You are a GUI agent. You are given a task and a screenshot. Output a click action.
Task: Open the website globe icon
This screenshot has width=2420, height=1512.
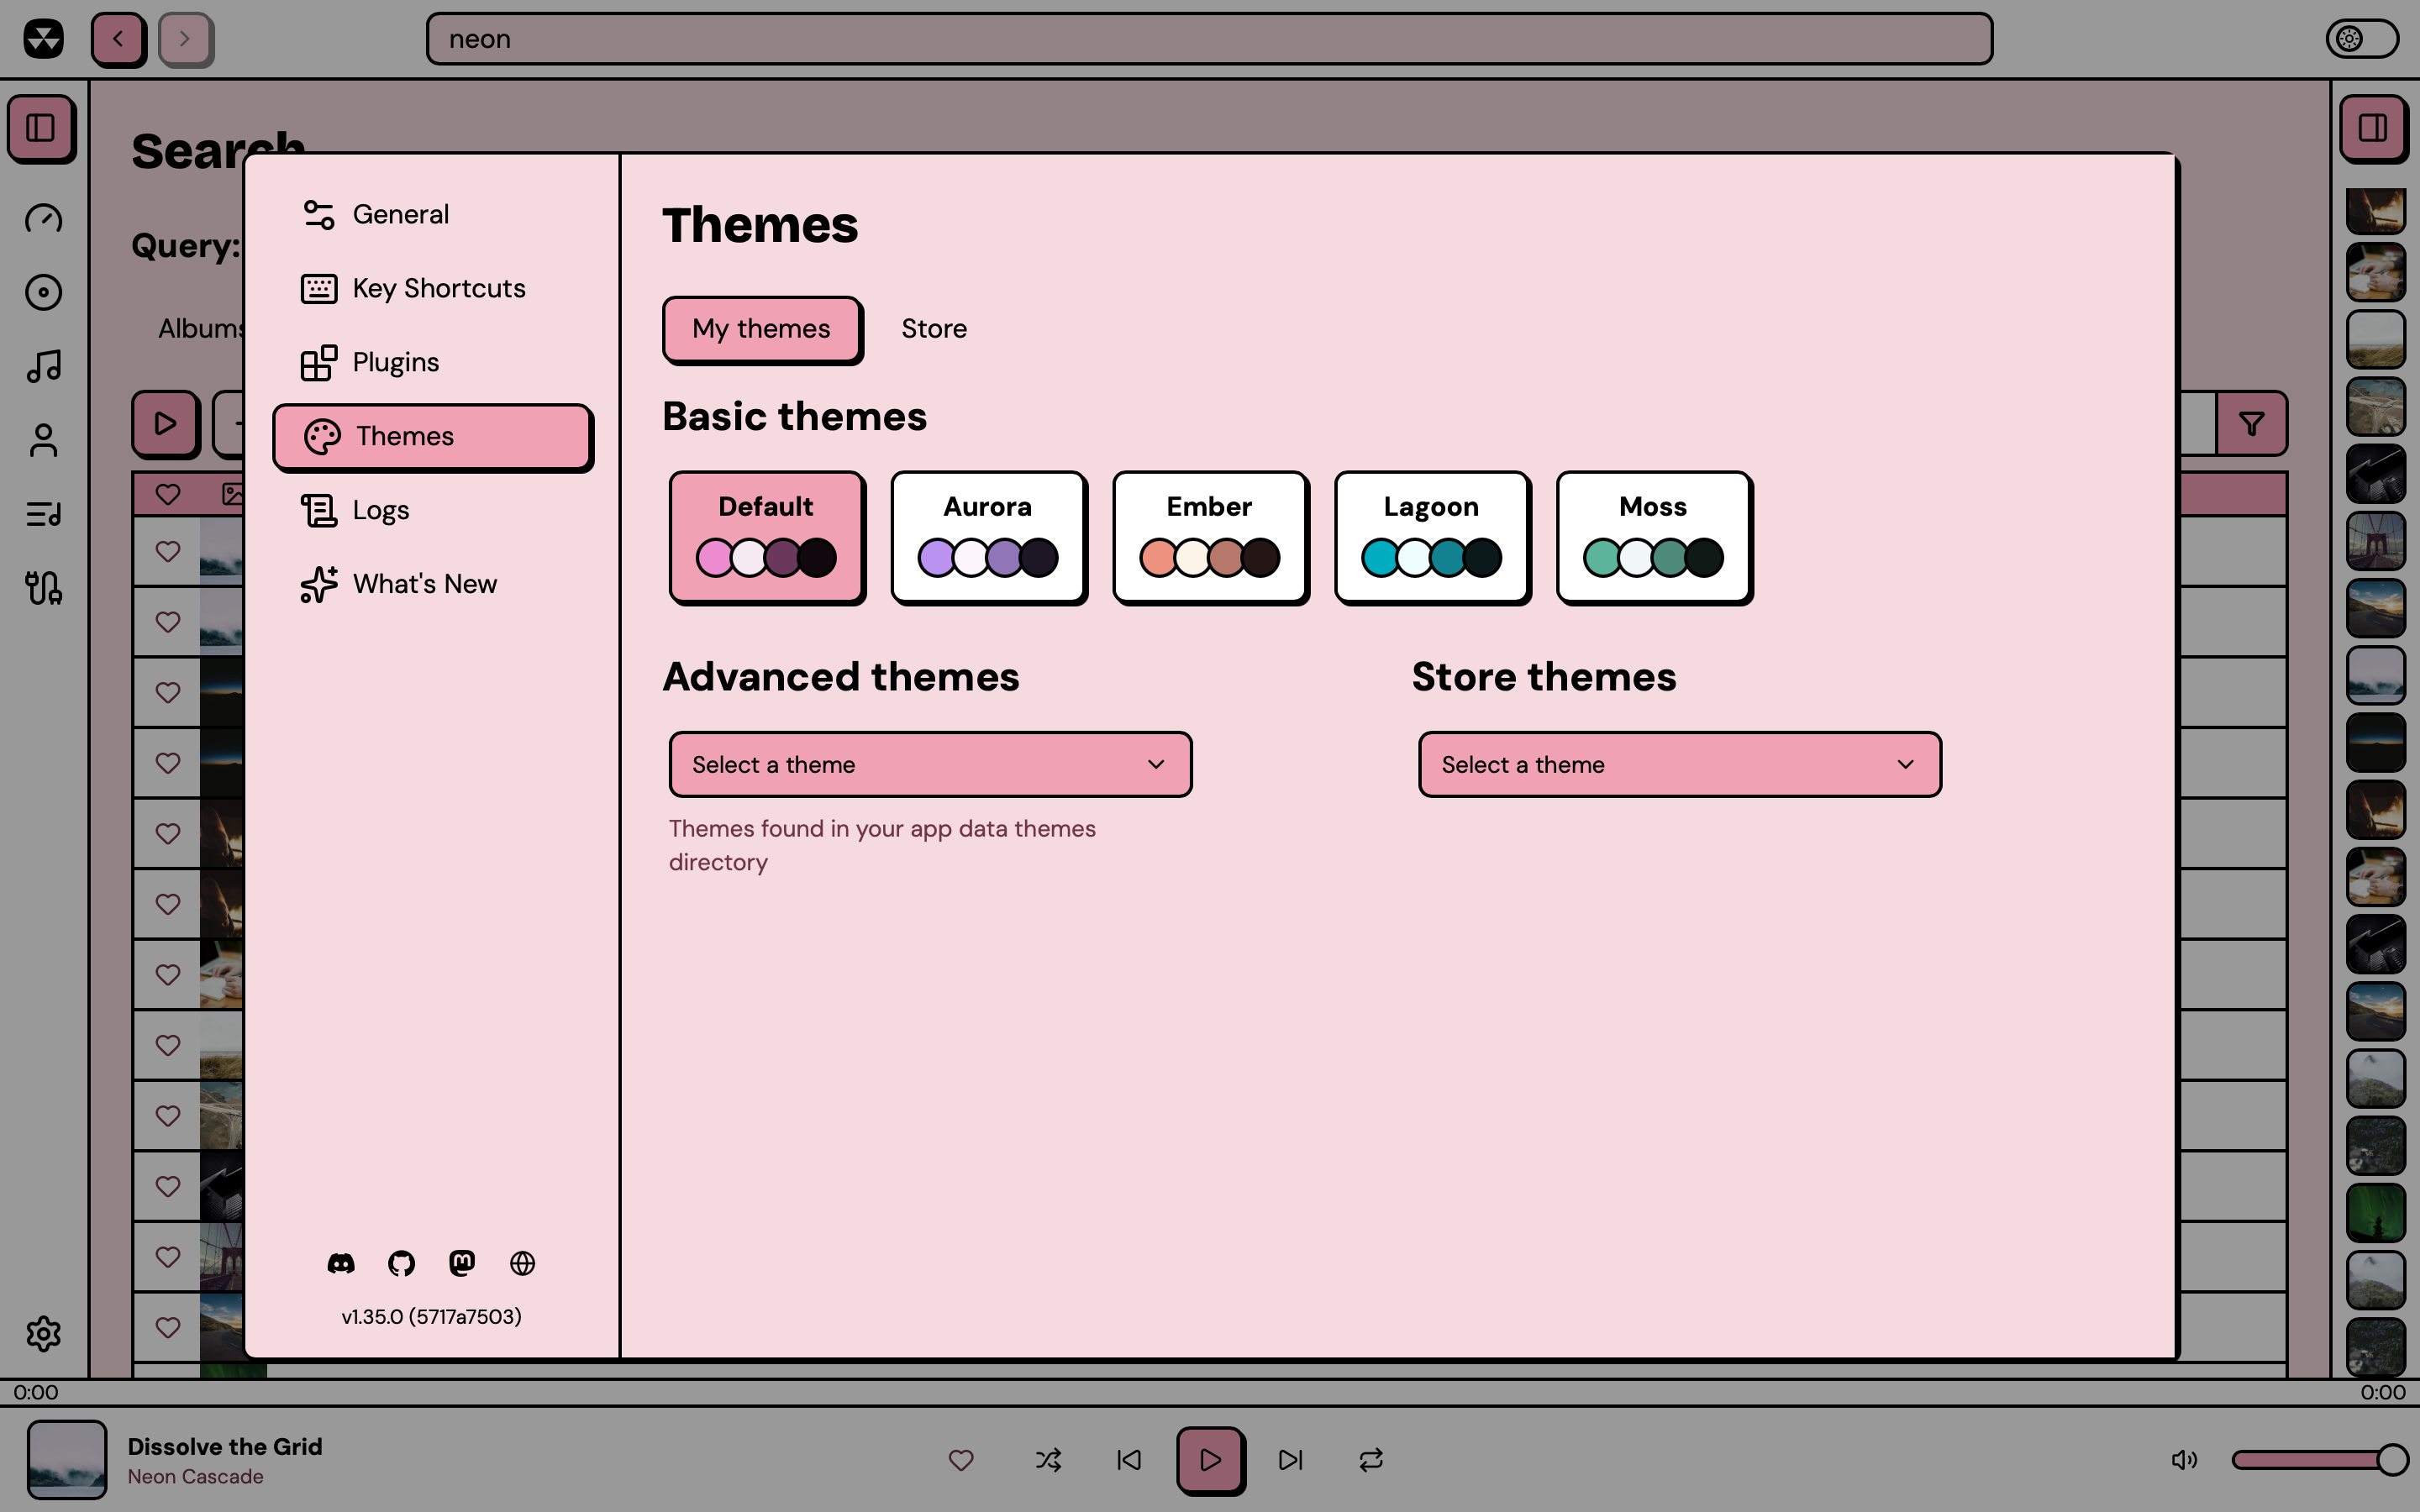coord(522,1263)
